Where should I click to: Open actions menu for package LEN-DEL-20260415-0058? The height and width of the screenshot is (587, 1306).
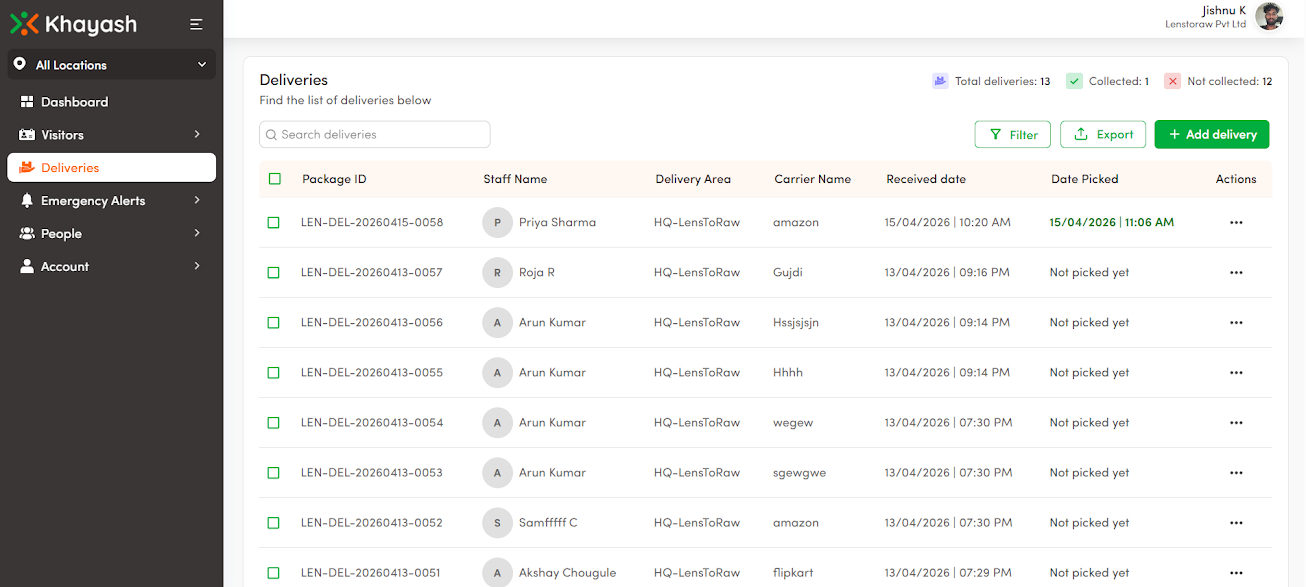[x=1236, y=223]
